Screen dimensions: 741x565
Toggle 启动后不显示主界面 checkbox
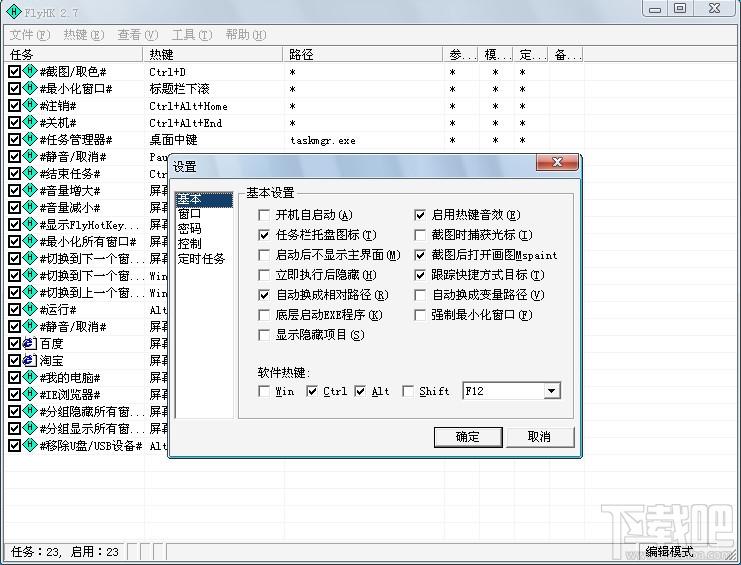pyautogui.click(x=264, y=256)
